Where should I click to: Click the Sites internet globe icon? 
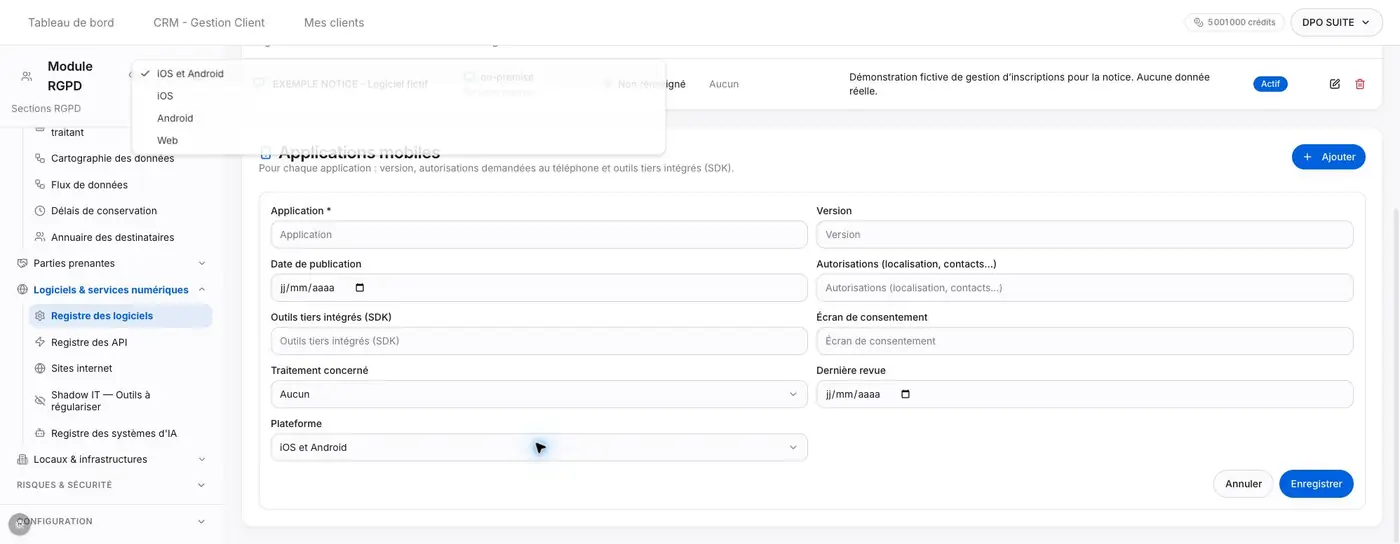coord(40,368)
